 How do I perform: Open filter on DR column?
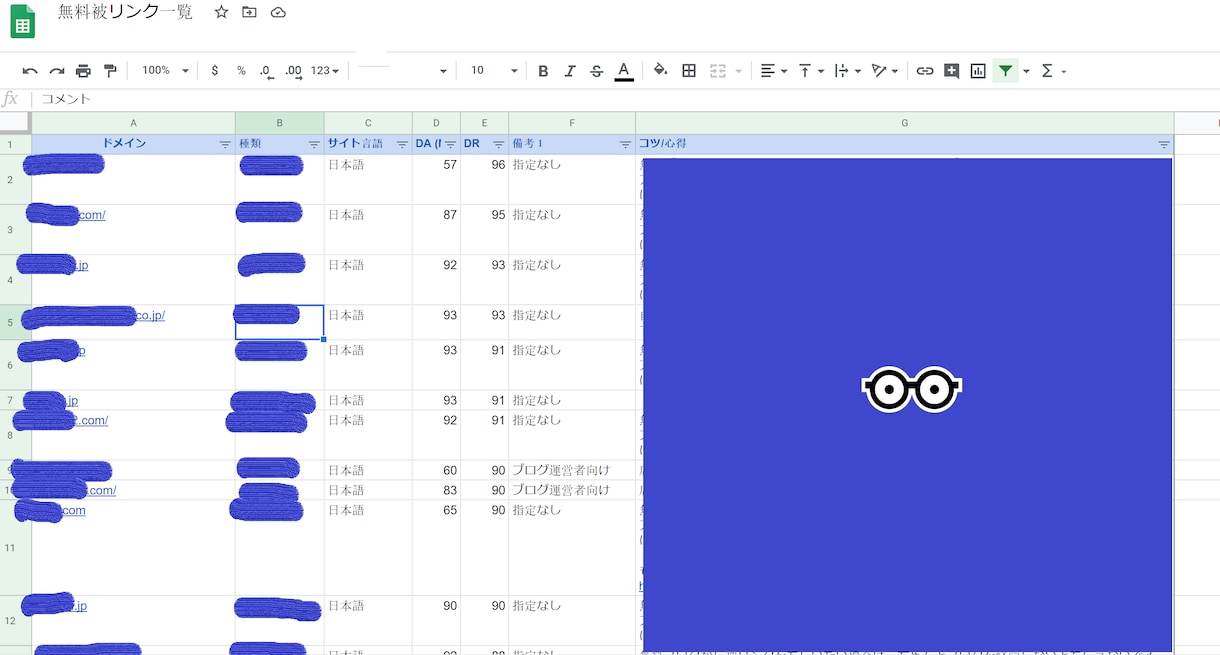click(x=498, y=145)
